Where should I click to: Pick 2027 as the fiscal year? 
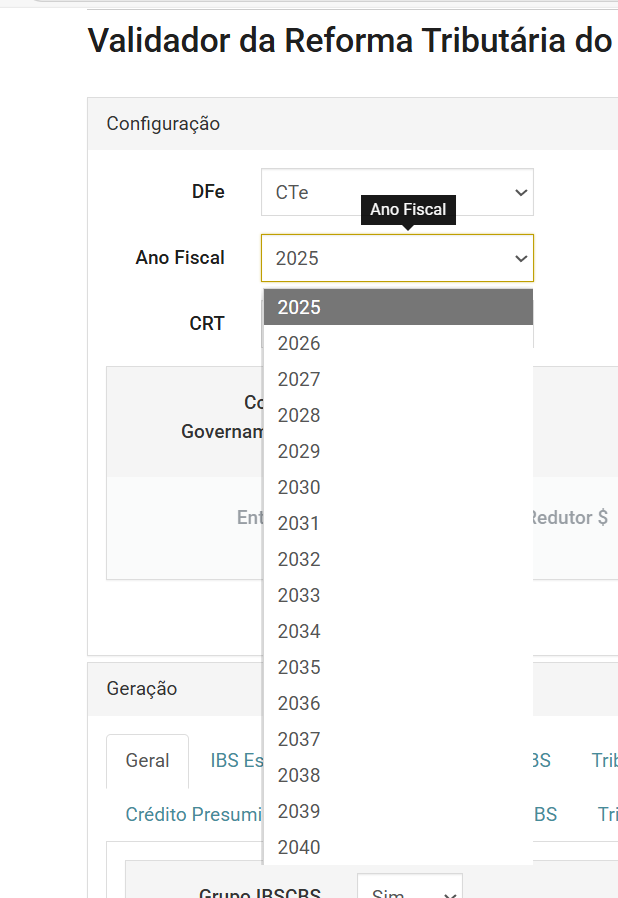pyautogui.click(x=398, y=379)
